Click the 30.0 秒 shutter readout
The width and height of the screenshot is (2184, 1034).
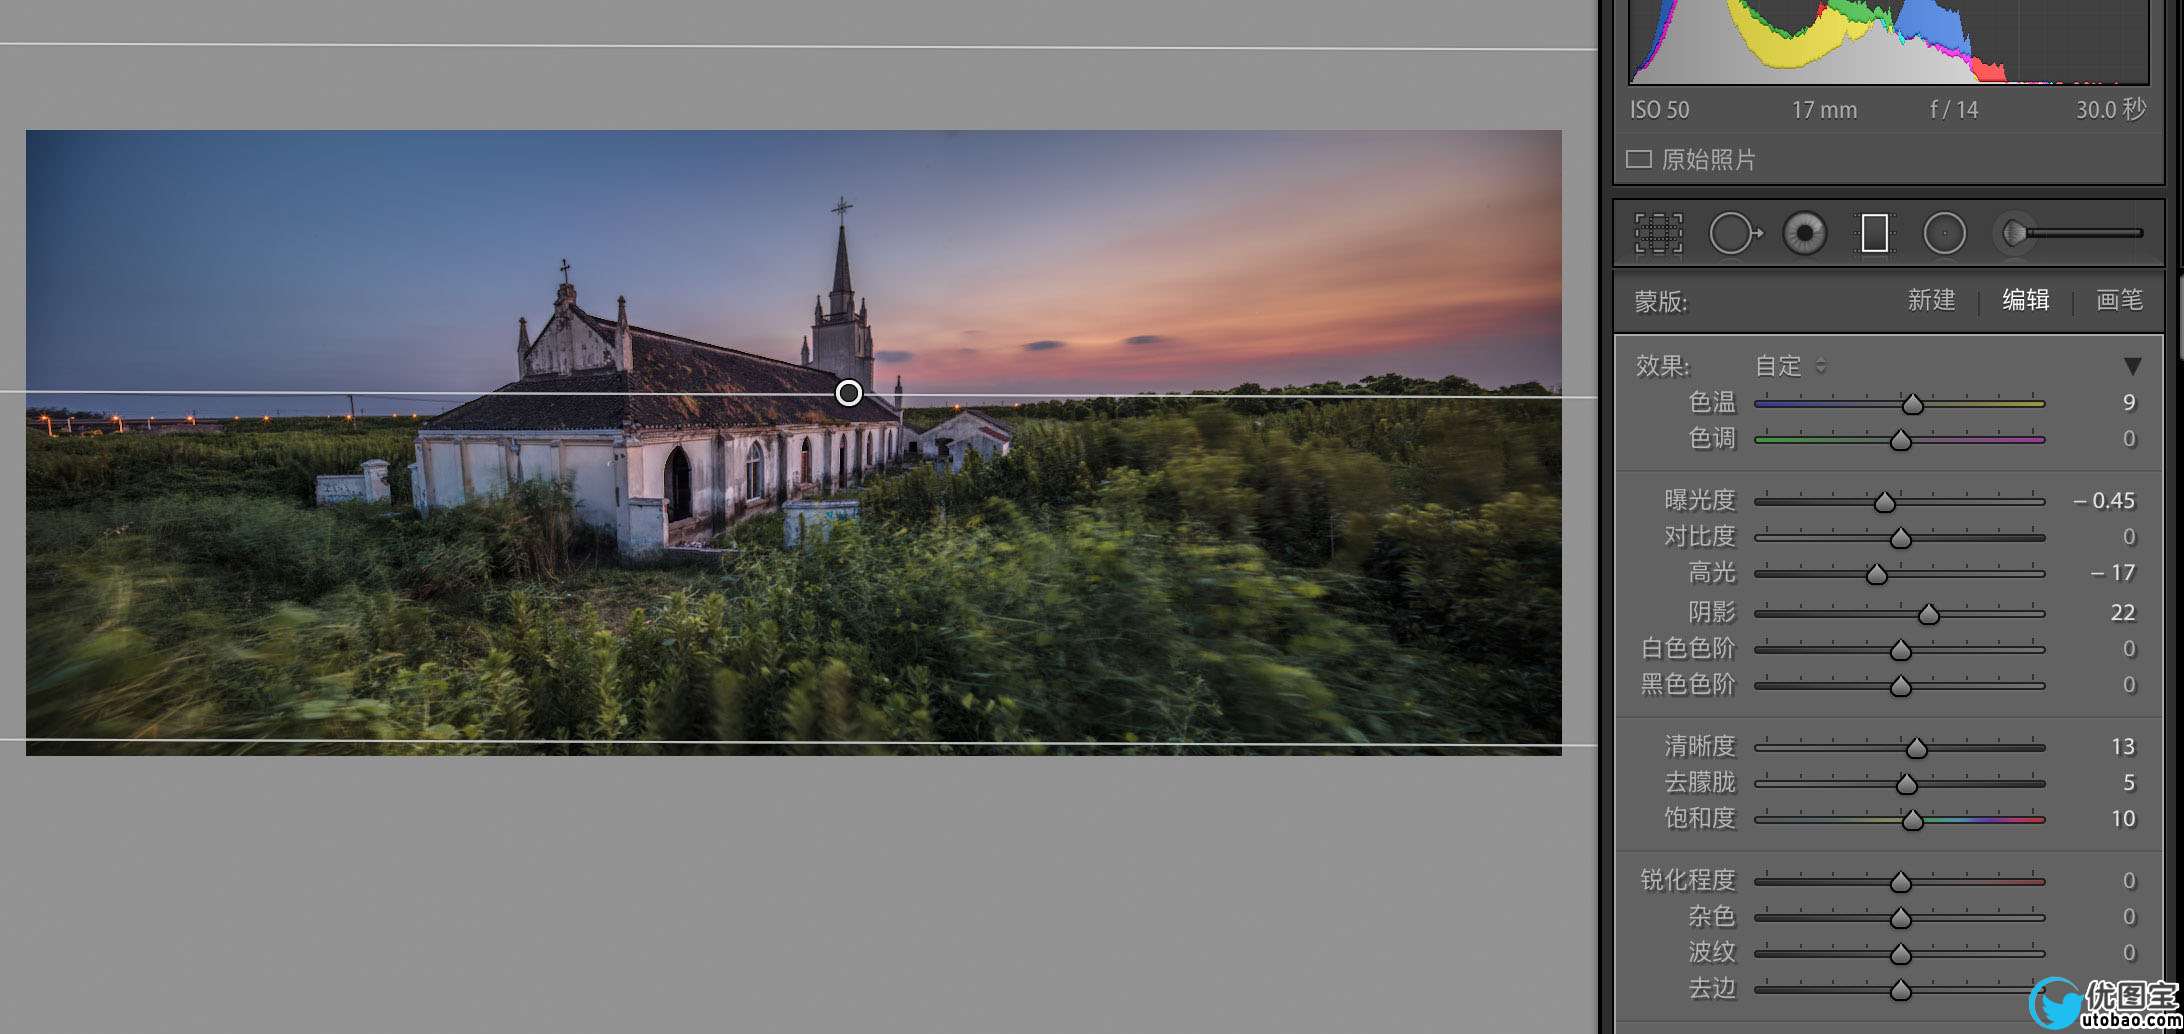[2110, 109]
